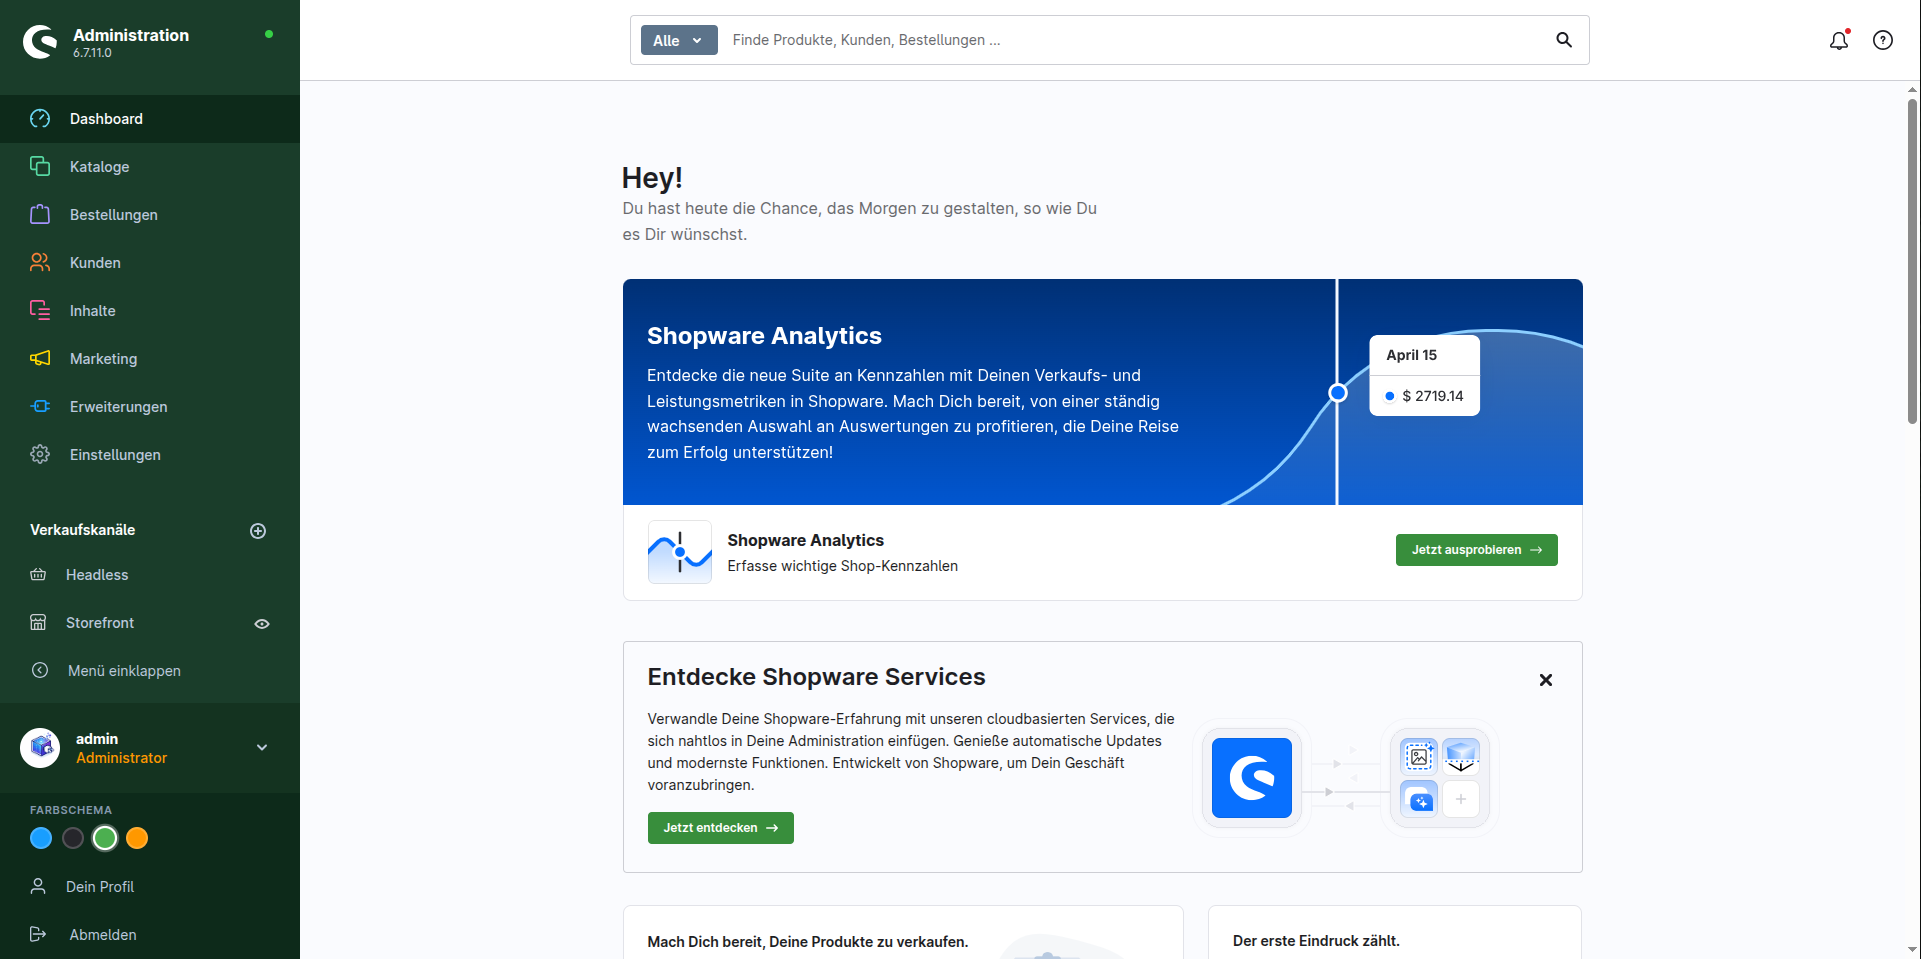Open the Alle search filter dropdown
Image resolution: width=1921 pixels, height=959 pixels.
click(679, 40)
